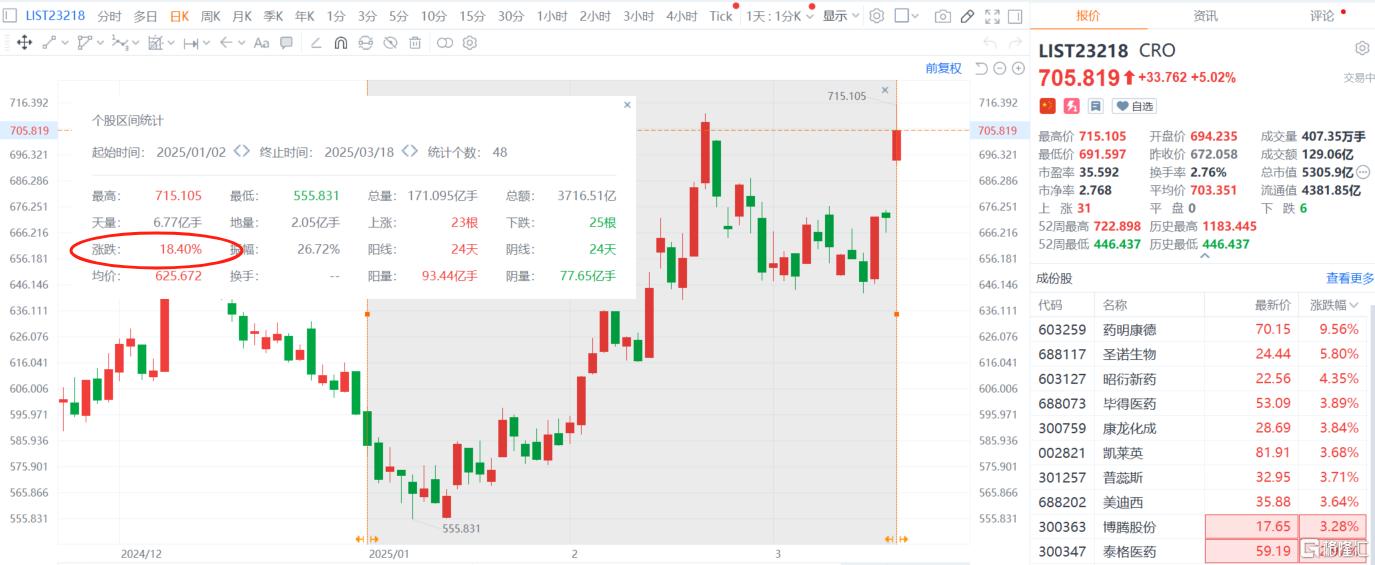Toggle the left sidebar panel icon
This screenshot has height=565, width=1375.
[x=9, y=16]
